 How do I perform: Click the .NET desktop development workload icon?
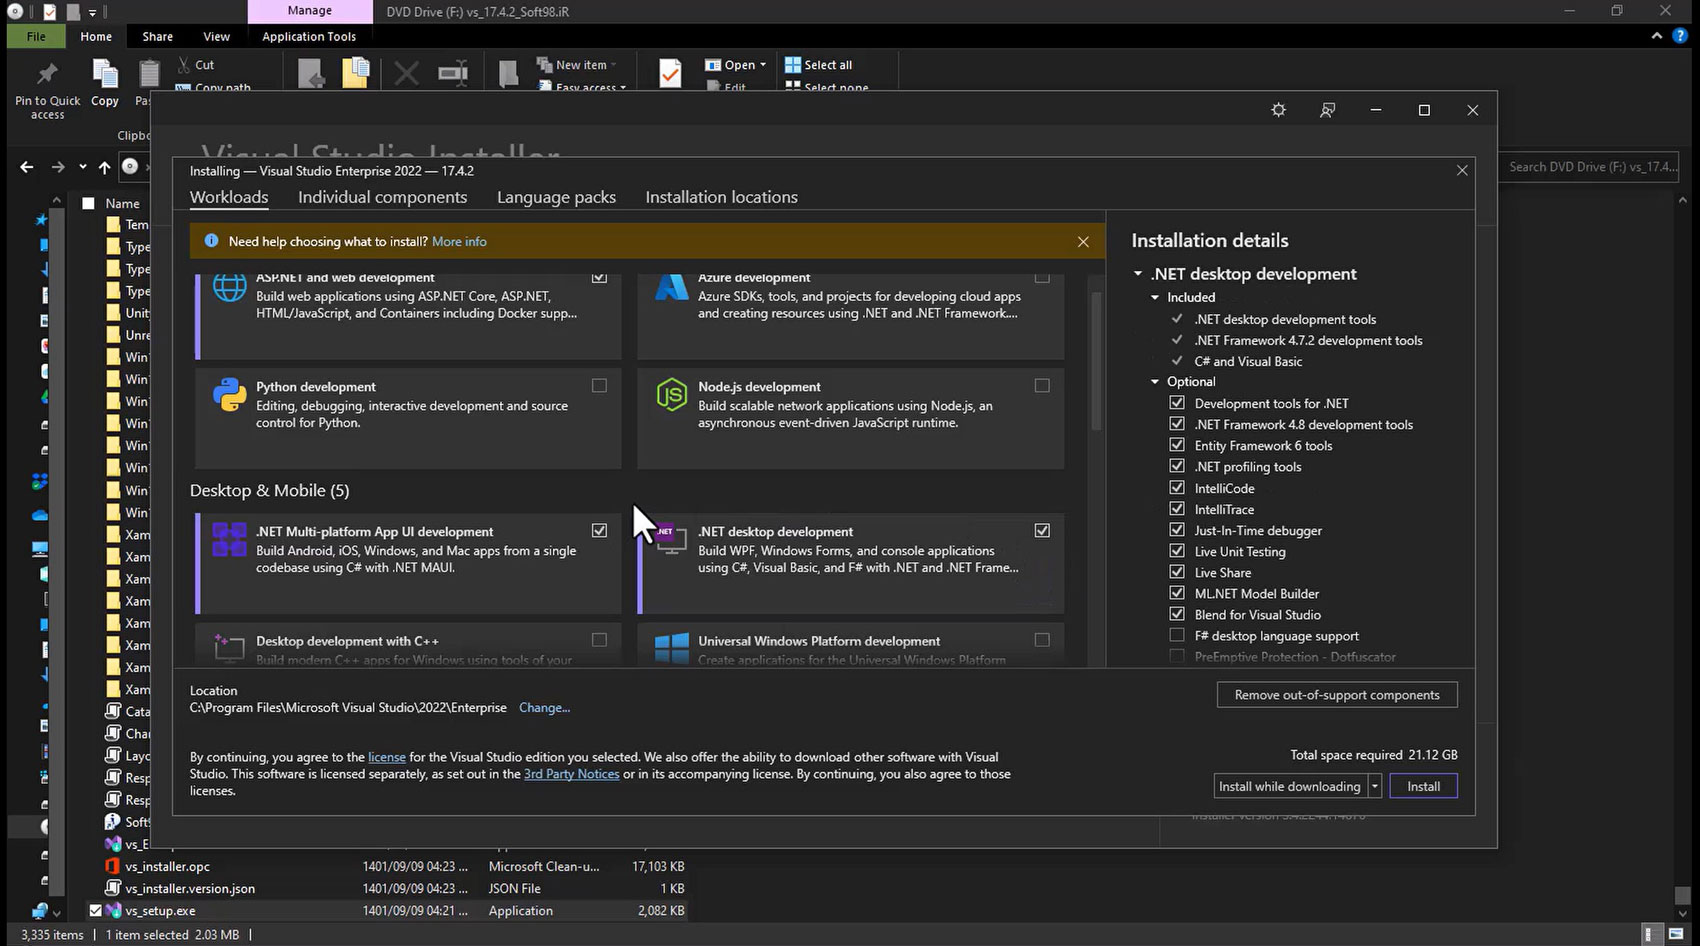pos(672,540)
